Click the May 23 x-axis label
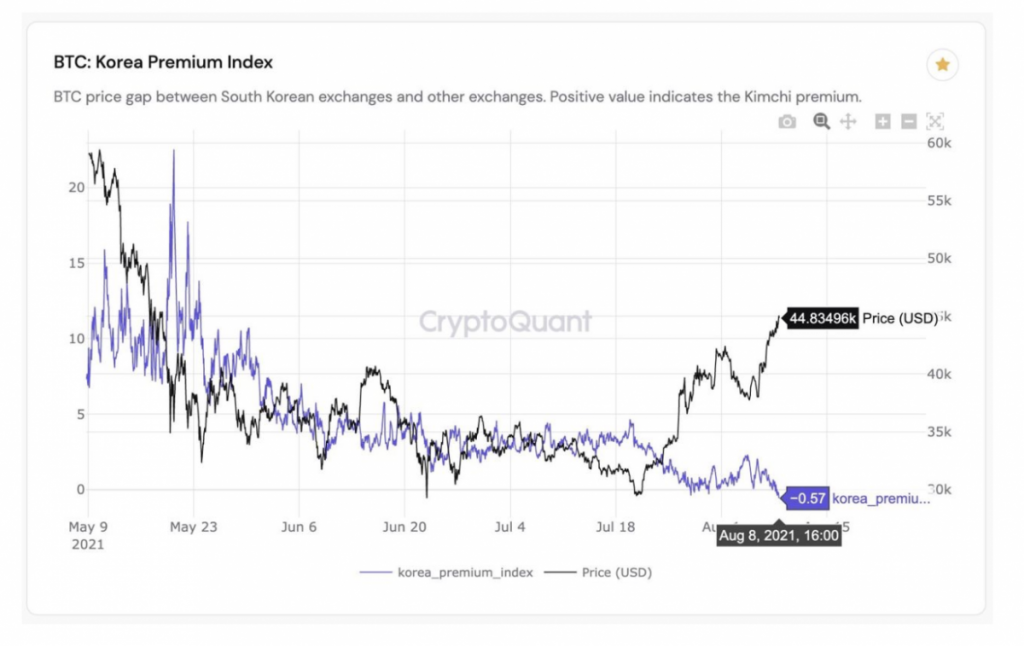Viewport: 1024px width, 646px height. click(x=193, y=526)
